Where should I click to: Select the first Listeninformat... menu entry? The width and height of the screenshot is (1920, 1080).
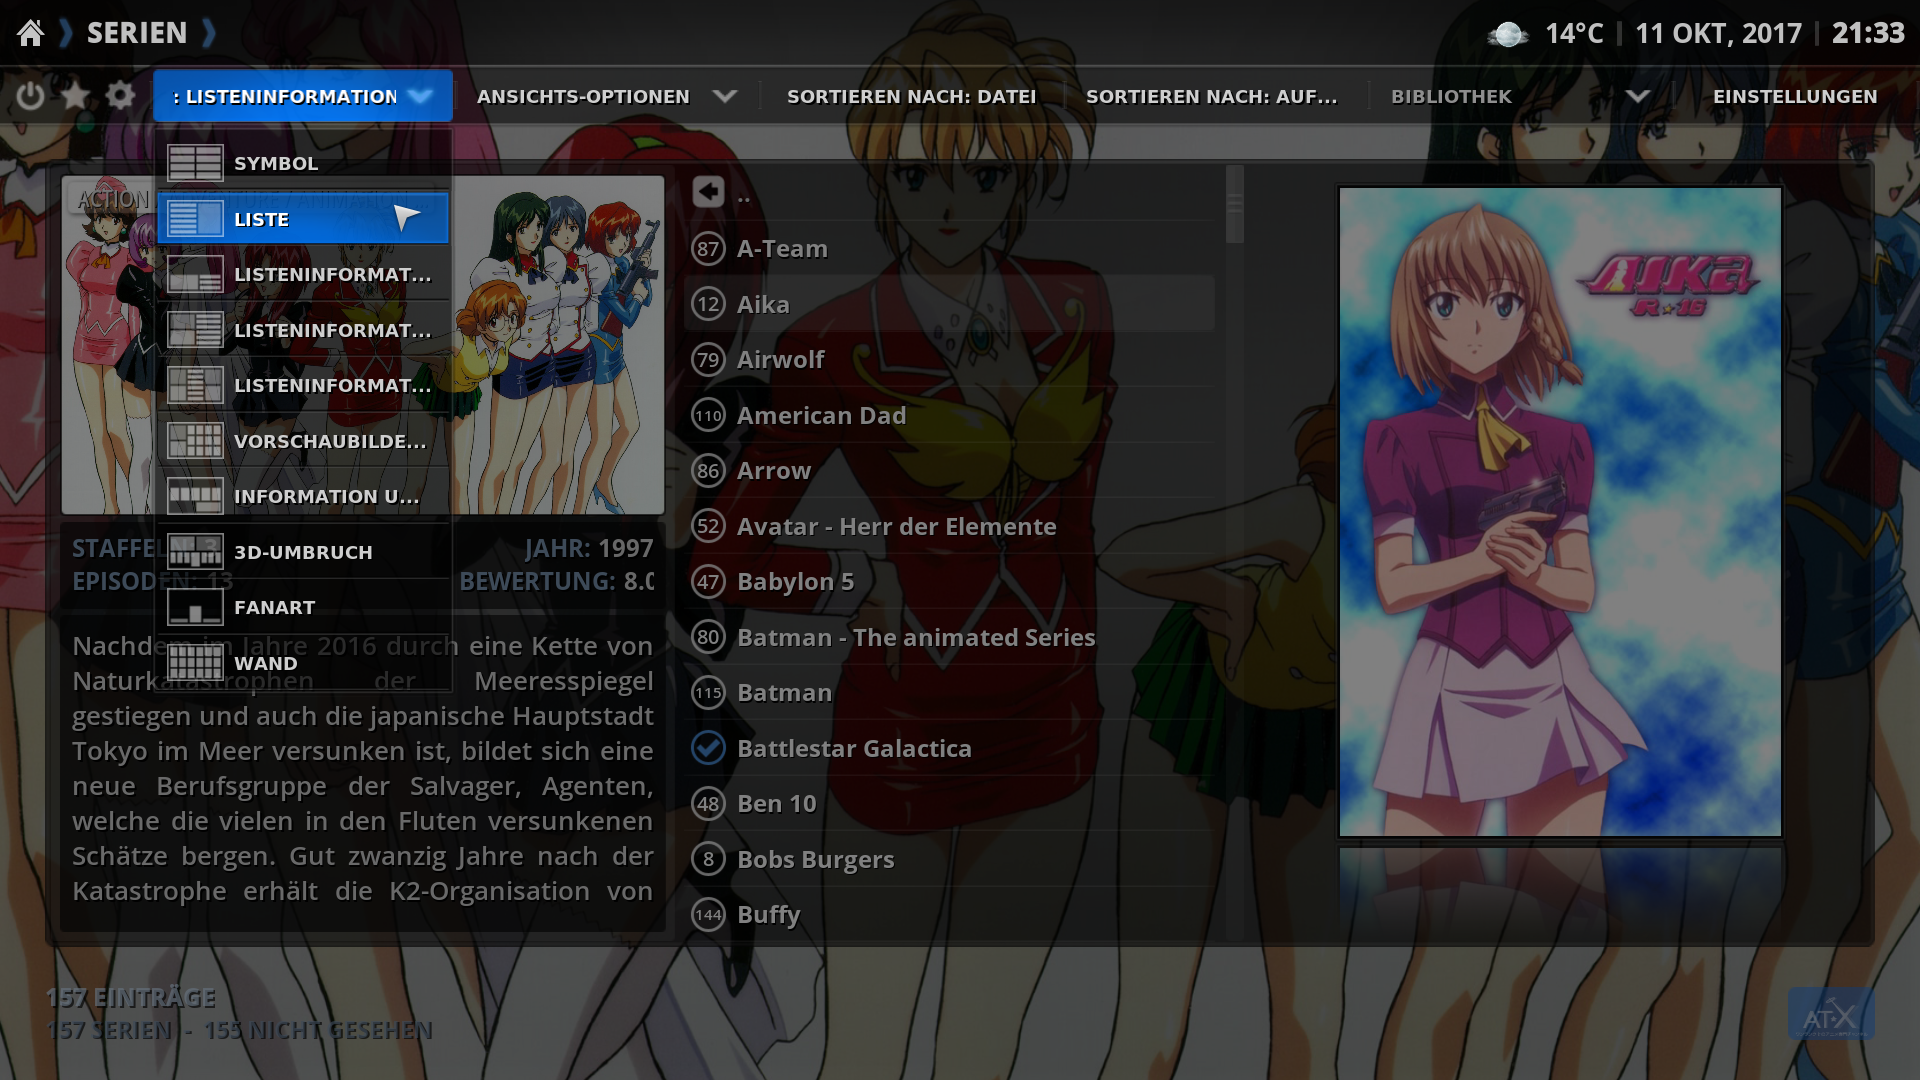click(303, 274)
